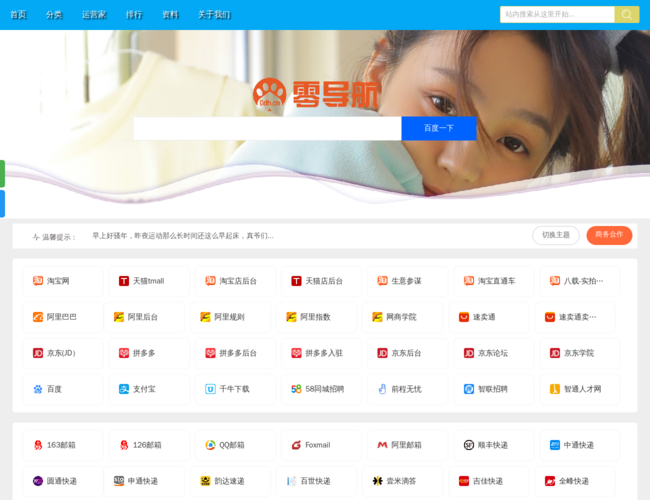This screenshot has height=500, width=650.
Task: Open the 运营家 nav item
Action: click(94, 15)
